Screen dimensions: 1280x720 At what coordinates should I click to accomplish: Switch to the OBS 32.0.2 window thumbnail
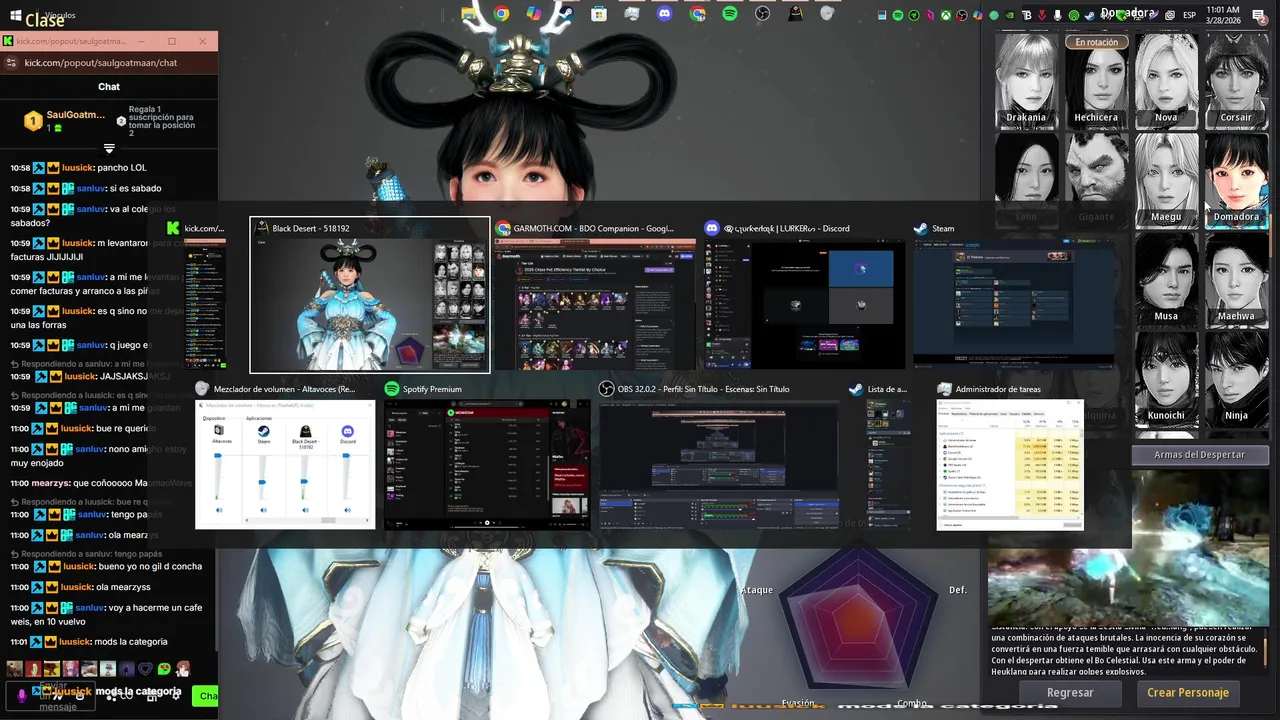tap(719, 456)
